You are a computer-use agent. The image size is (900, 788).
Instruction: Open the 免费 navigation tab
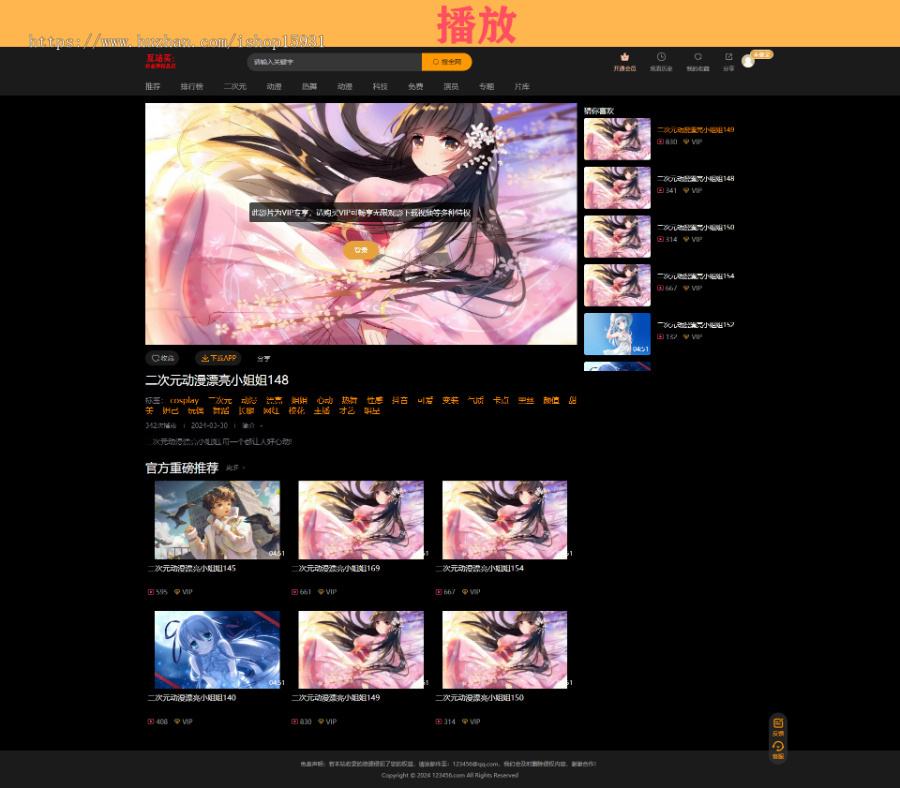point(416,87)
